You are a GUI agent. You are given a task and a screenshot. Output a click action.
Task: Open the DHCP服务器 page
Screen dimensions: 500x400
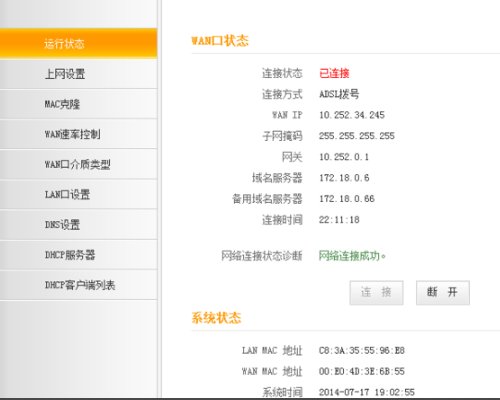point(78,255)
